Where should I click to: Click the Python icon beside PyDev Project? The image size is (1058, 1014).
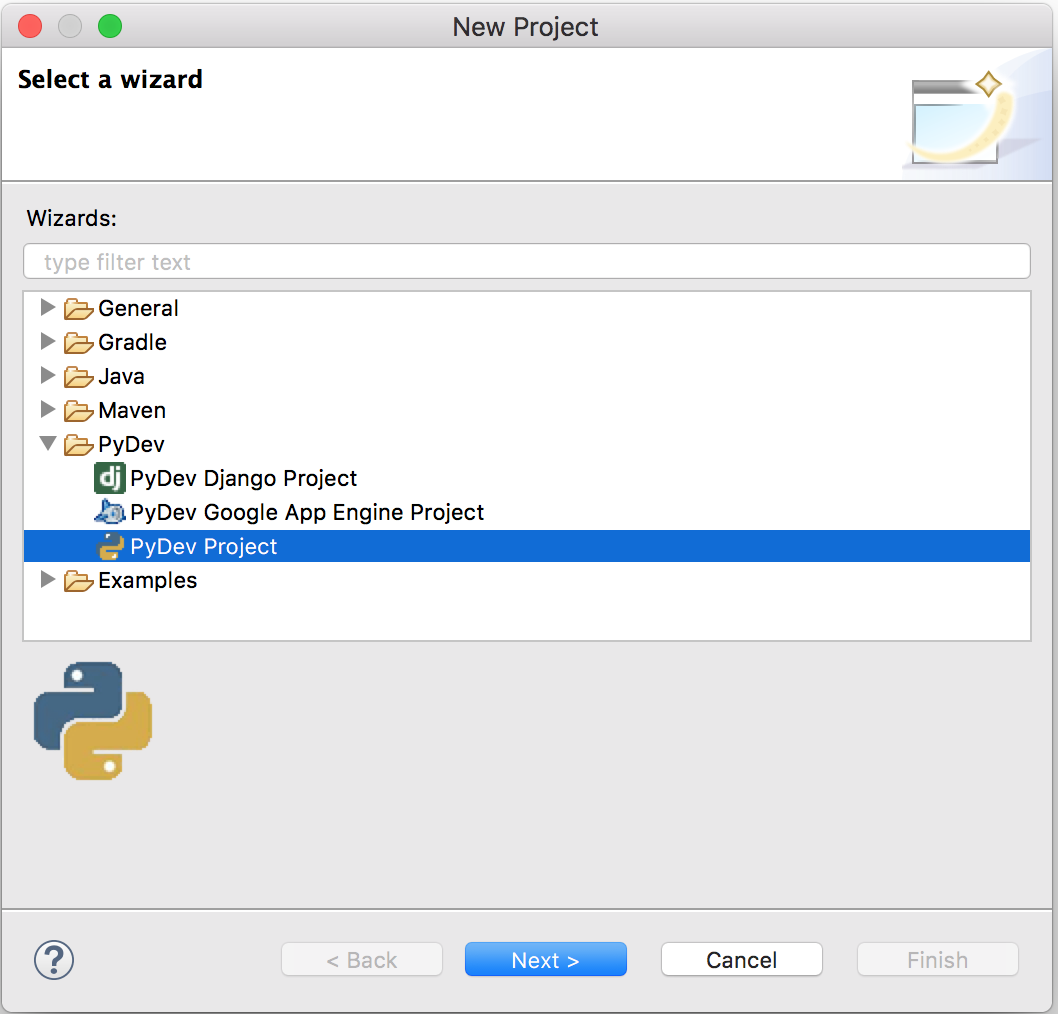point(111,546)
